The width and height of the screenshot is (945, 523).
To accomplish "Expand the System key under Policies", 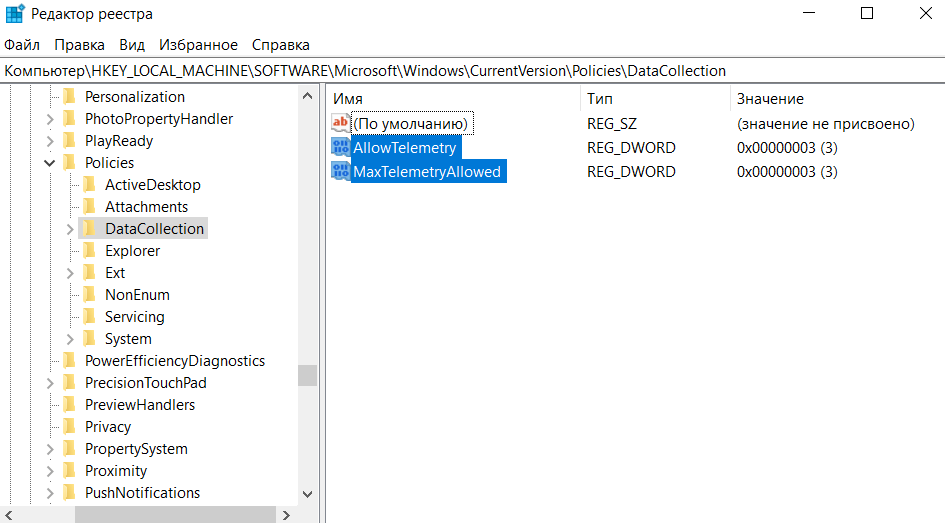I will [70, 339].
